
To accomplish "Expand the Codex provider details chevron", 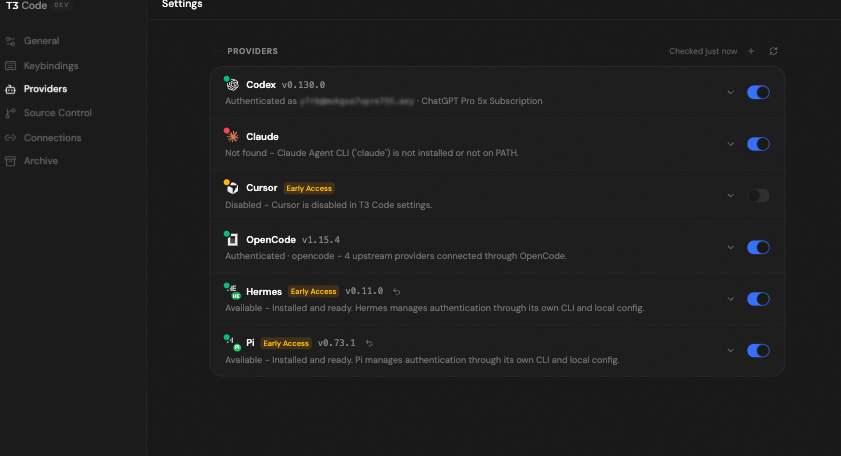I will (x=731, y=92).
